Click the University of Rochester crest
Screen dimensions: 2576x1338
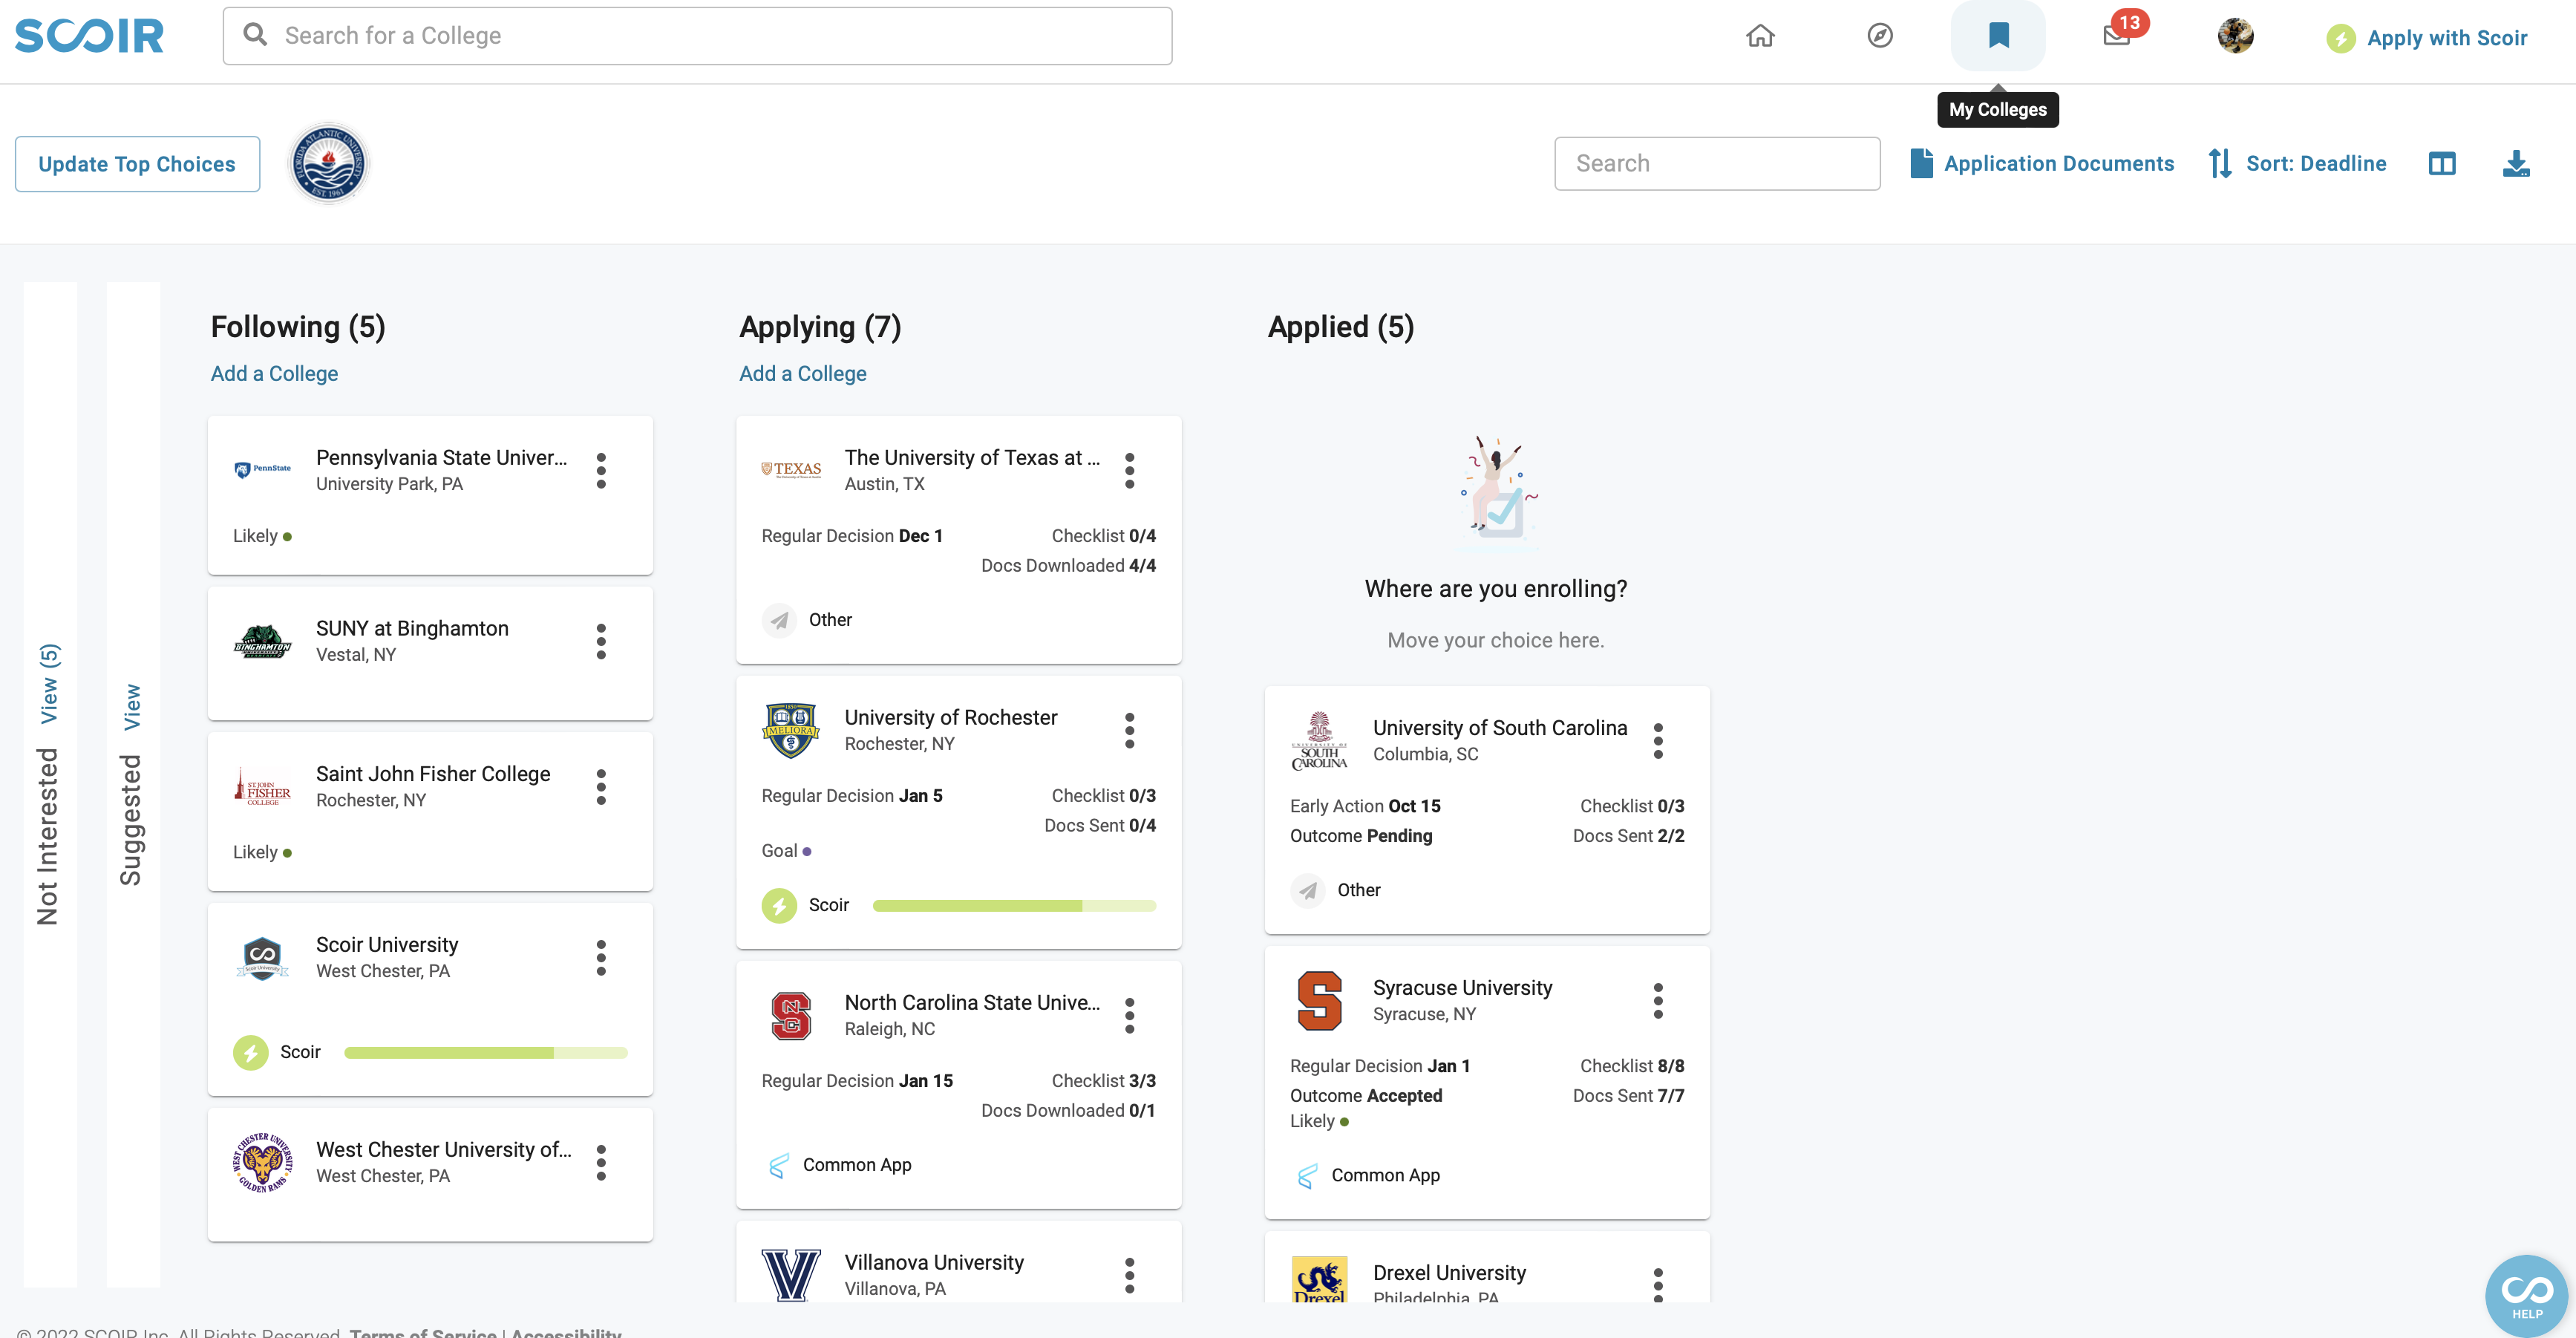[791, 730]
